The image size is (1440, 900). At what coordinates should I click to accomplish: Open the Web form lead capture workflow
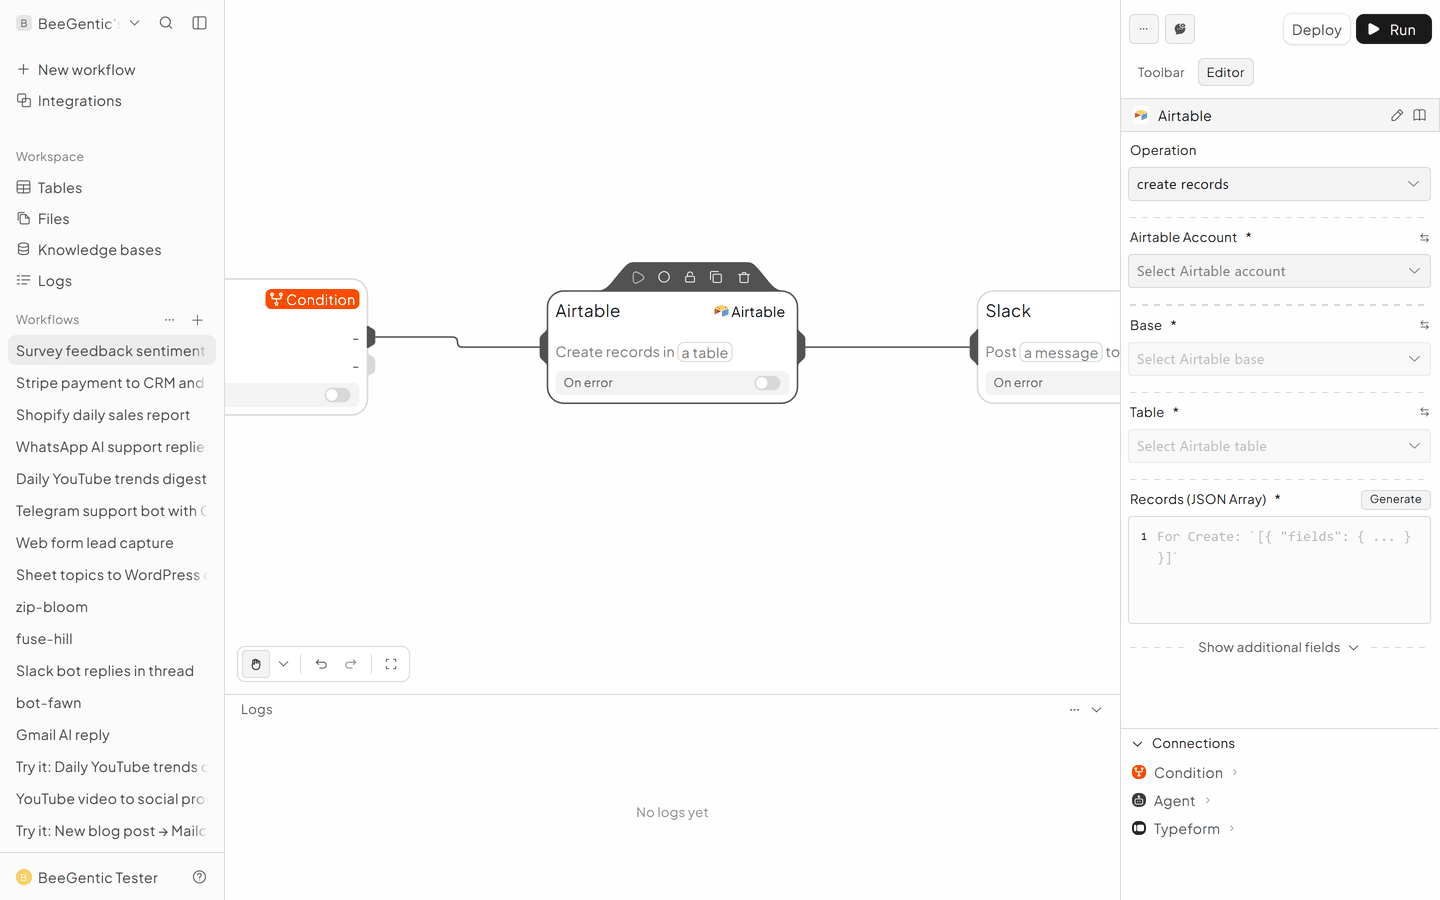[x=112, y=543]
